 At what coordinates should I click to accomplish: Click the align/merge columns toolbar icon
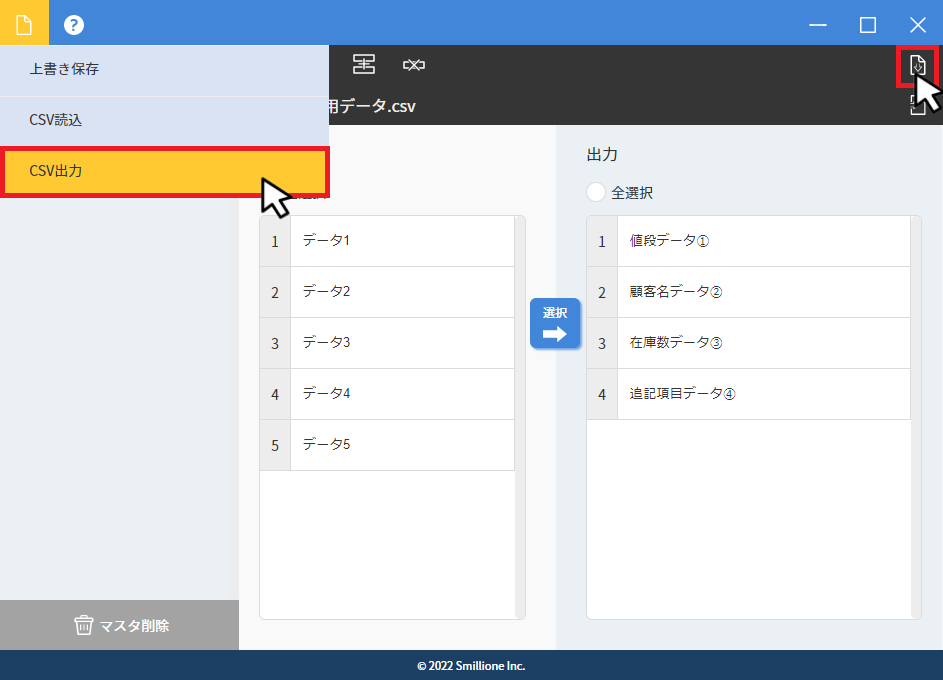click(364, 65)
